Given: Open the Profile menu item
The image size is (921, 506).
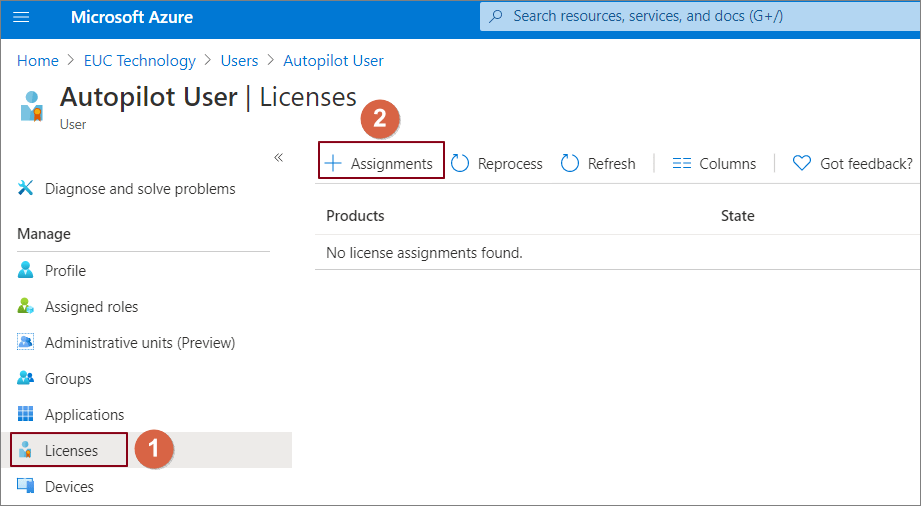Looking at the screenshot, I should [x=65, y=271].
